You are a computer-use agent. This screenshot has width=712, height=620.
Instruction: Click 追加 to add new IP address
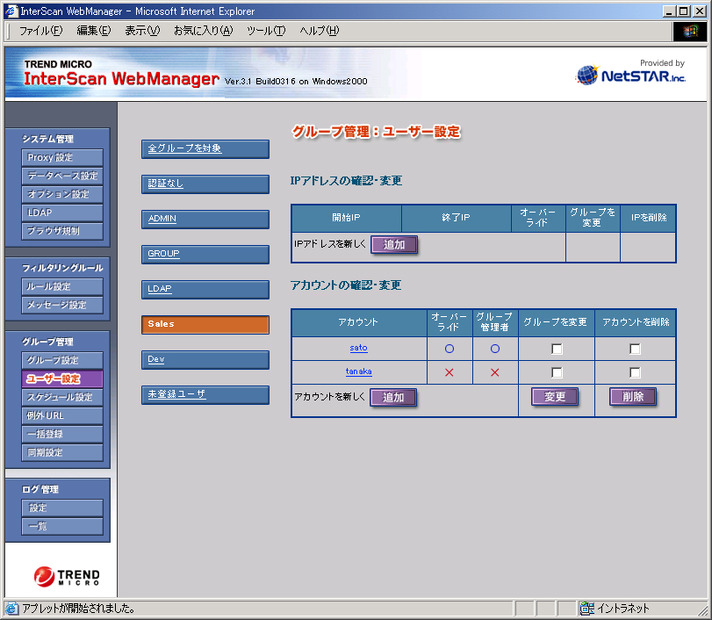click(x=394, y=245)
